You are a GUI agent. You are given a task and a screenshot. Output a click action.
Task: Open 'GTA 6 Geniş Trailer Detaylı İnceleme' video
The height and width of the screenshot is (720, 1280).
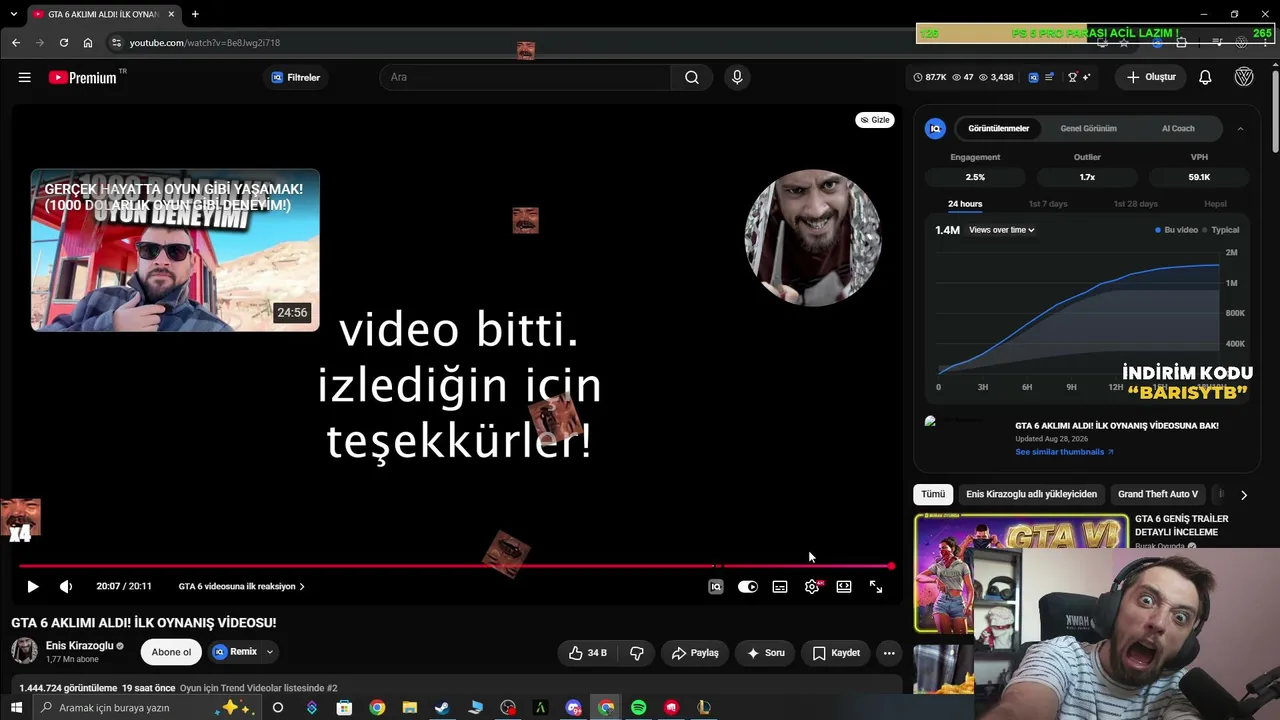point(1182,525)
